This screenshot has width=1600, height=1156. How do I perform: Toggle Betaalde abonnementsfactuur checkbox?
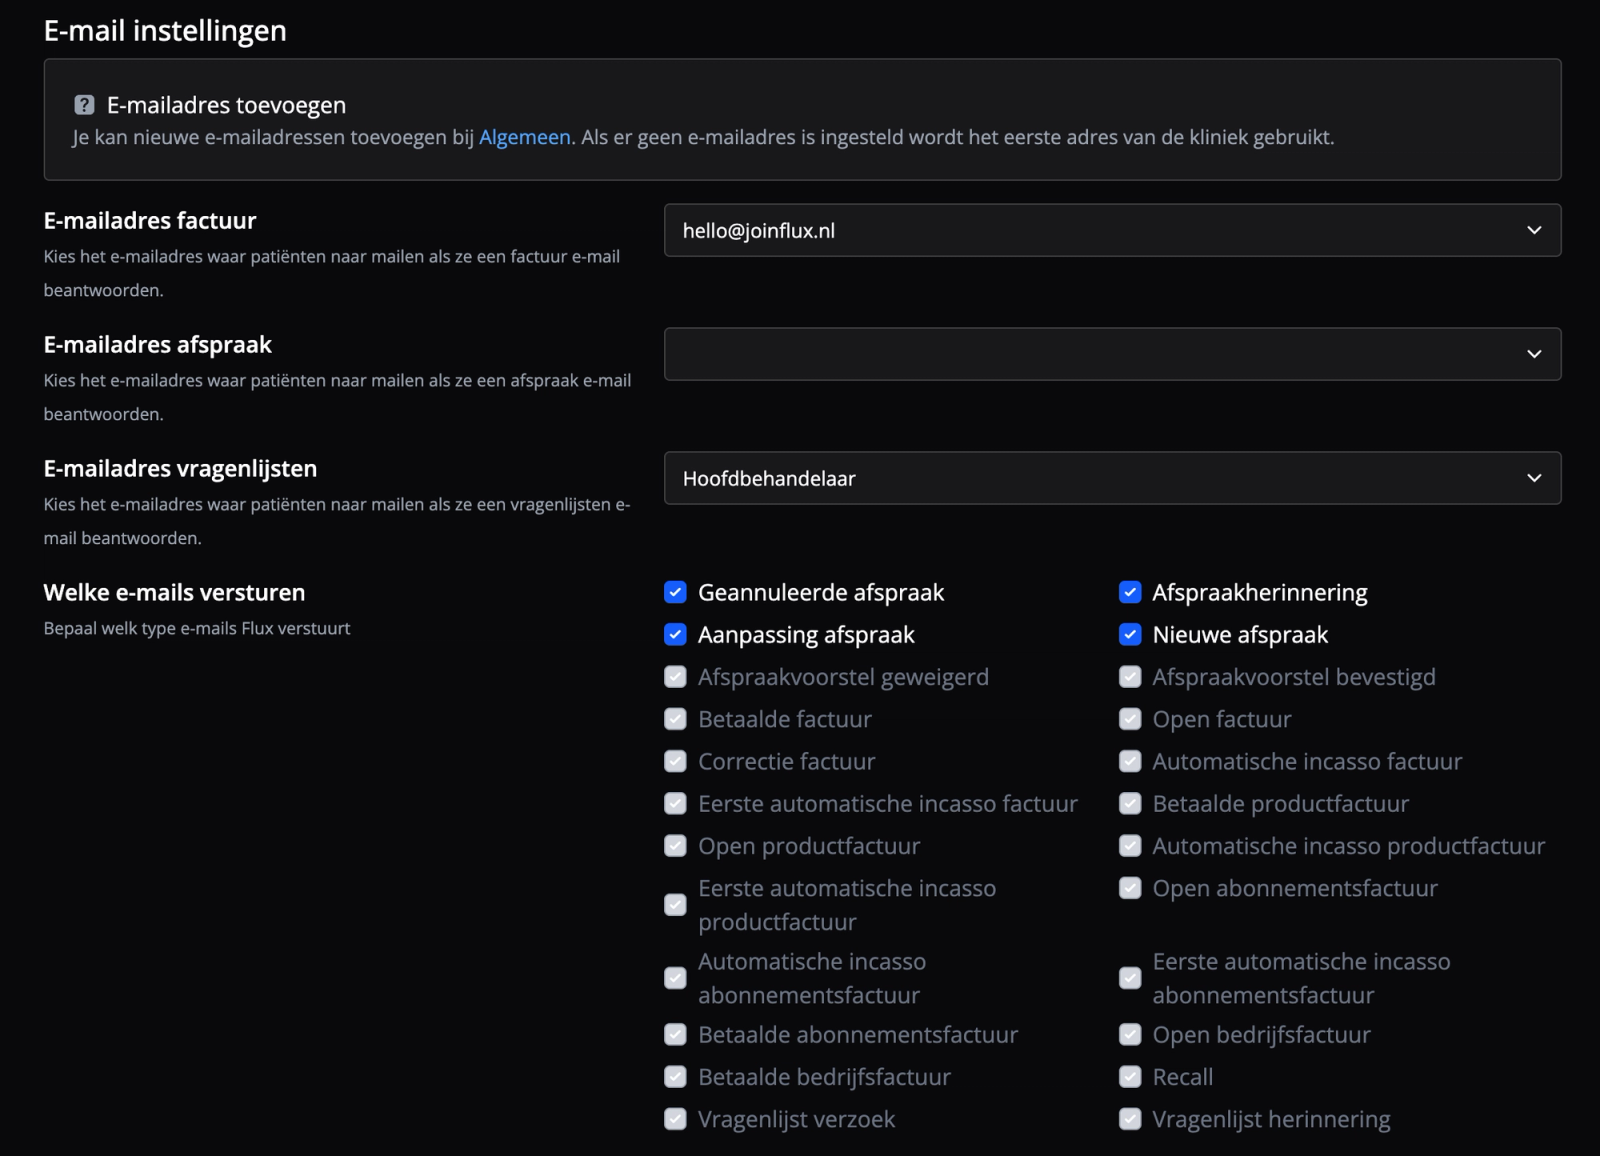coord(675,1034)
